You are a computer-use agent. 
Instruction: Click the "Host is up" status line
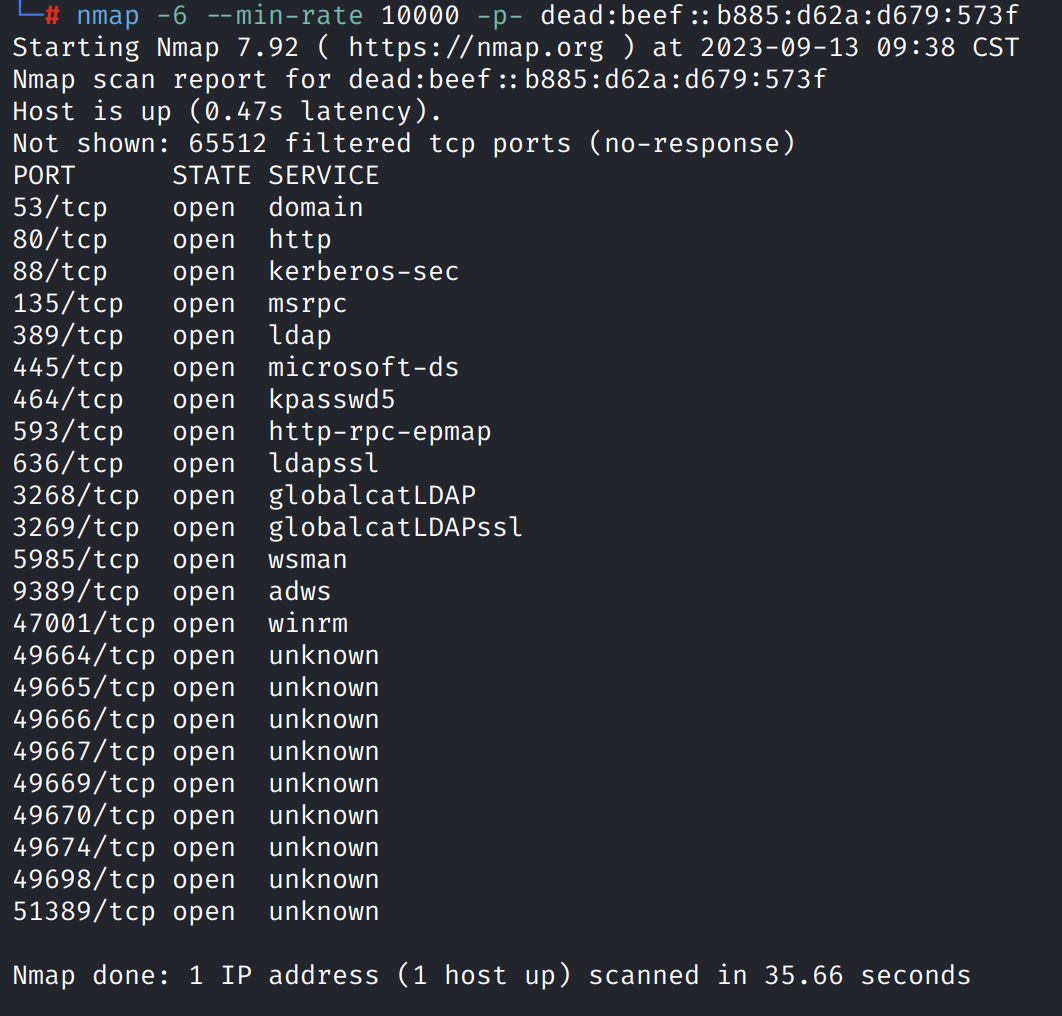(227, 111)
